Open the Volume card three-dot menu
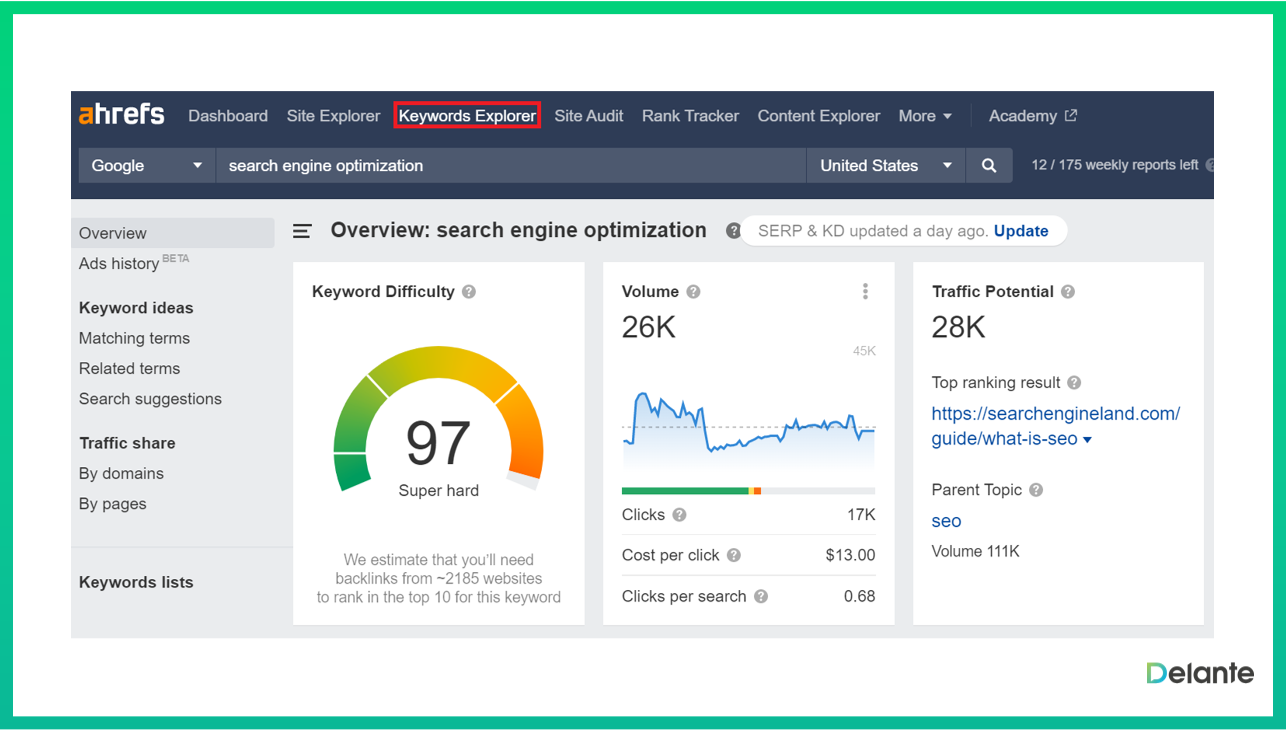Image resolution: width=1286 pixels, height=730 pixels. coord(865,291)
